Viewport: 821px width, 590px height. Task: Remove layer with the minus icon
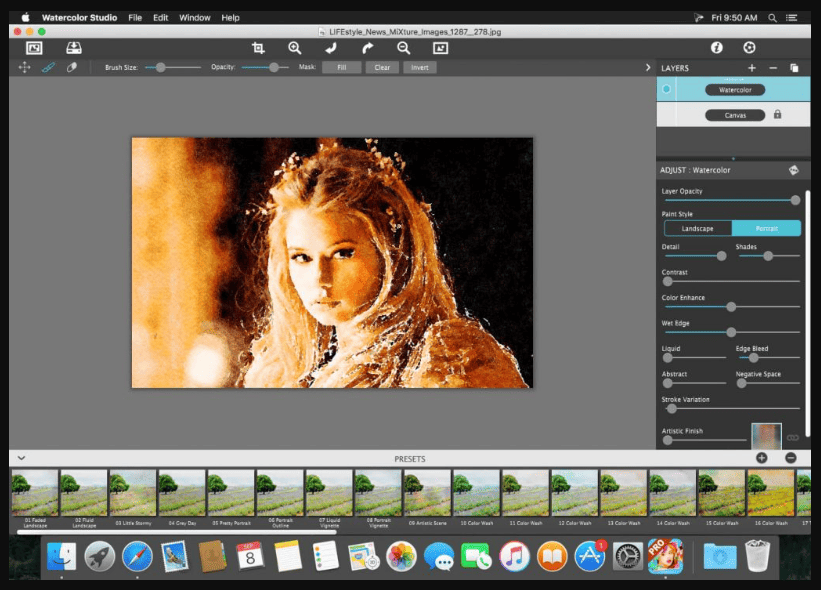click(773, 68)
